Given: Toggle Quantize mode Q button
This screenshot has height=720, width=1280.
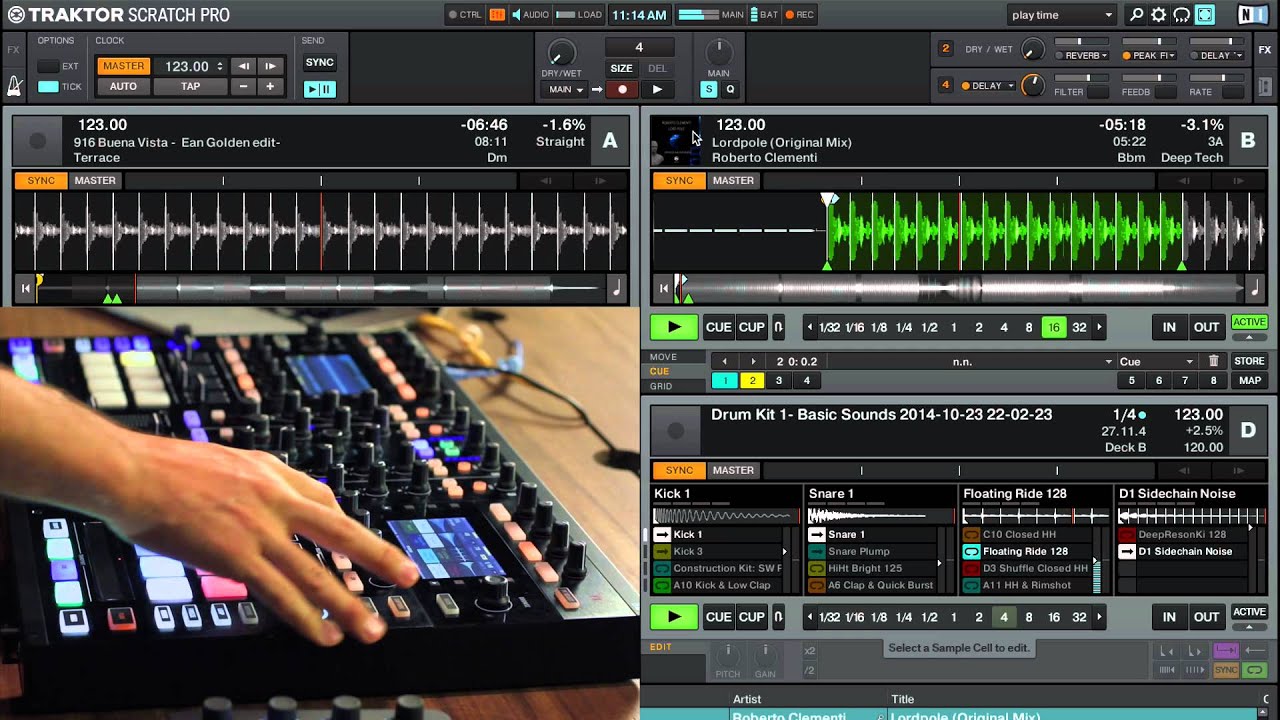Looking at the screenshot, I should click(730, 89).
